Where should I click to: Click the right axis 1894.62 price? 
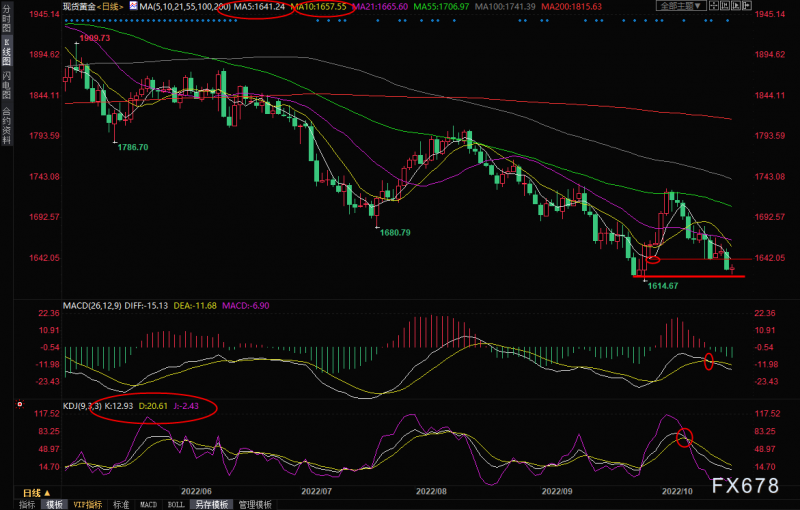pyautogui.click(x=769, y=54)
